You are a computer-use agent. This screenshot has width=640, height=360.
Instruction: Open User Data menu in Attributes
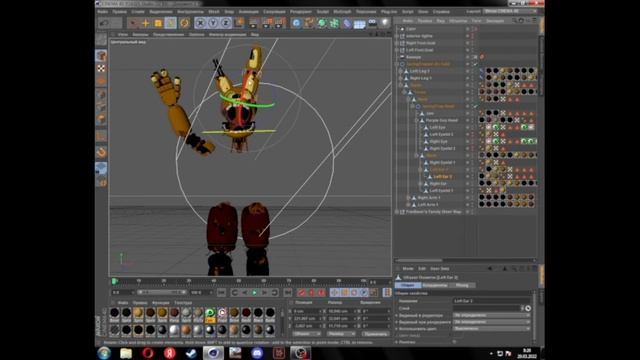pyautogui.click(x=440, y=269)
